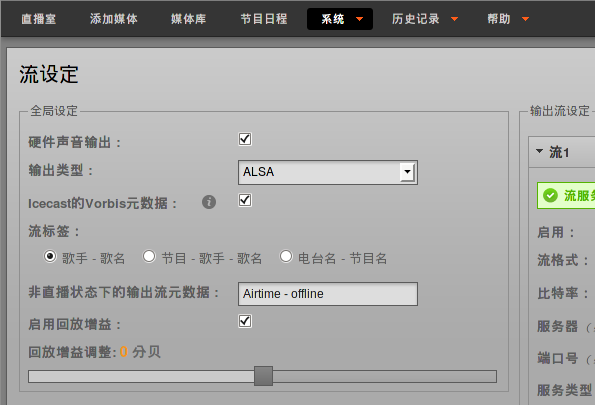
Task: Click the orange arrow beside 历史记录
Action: 454,19
